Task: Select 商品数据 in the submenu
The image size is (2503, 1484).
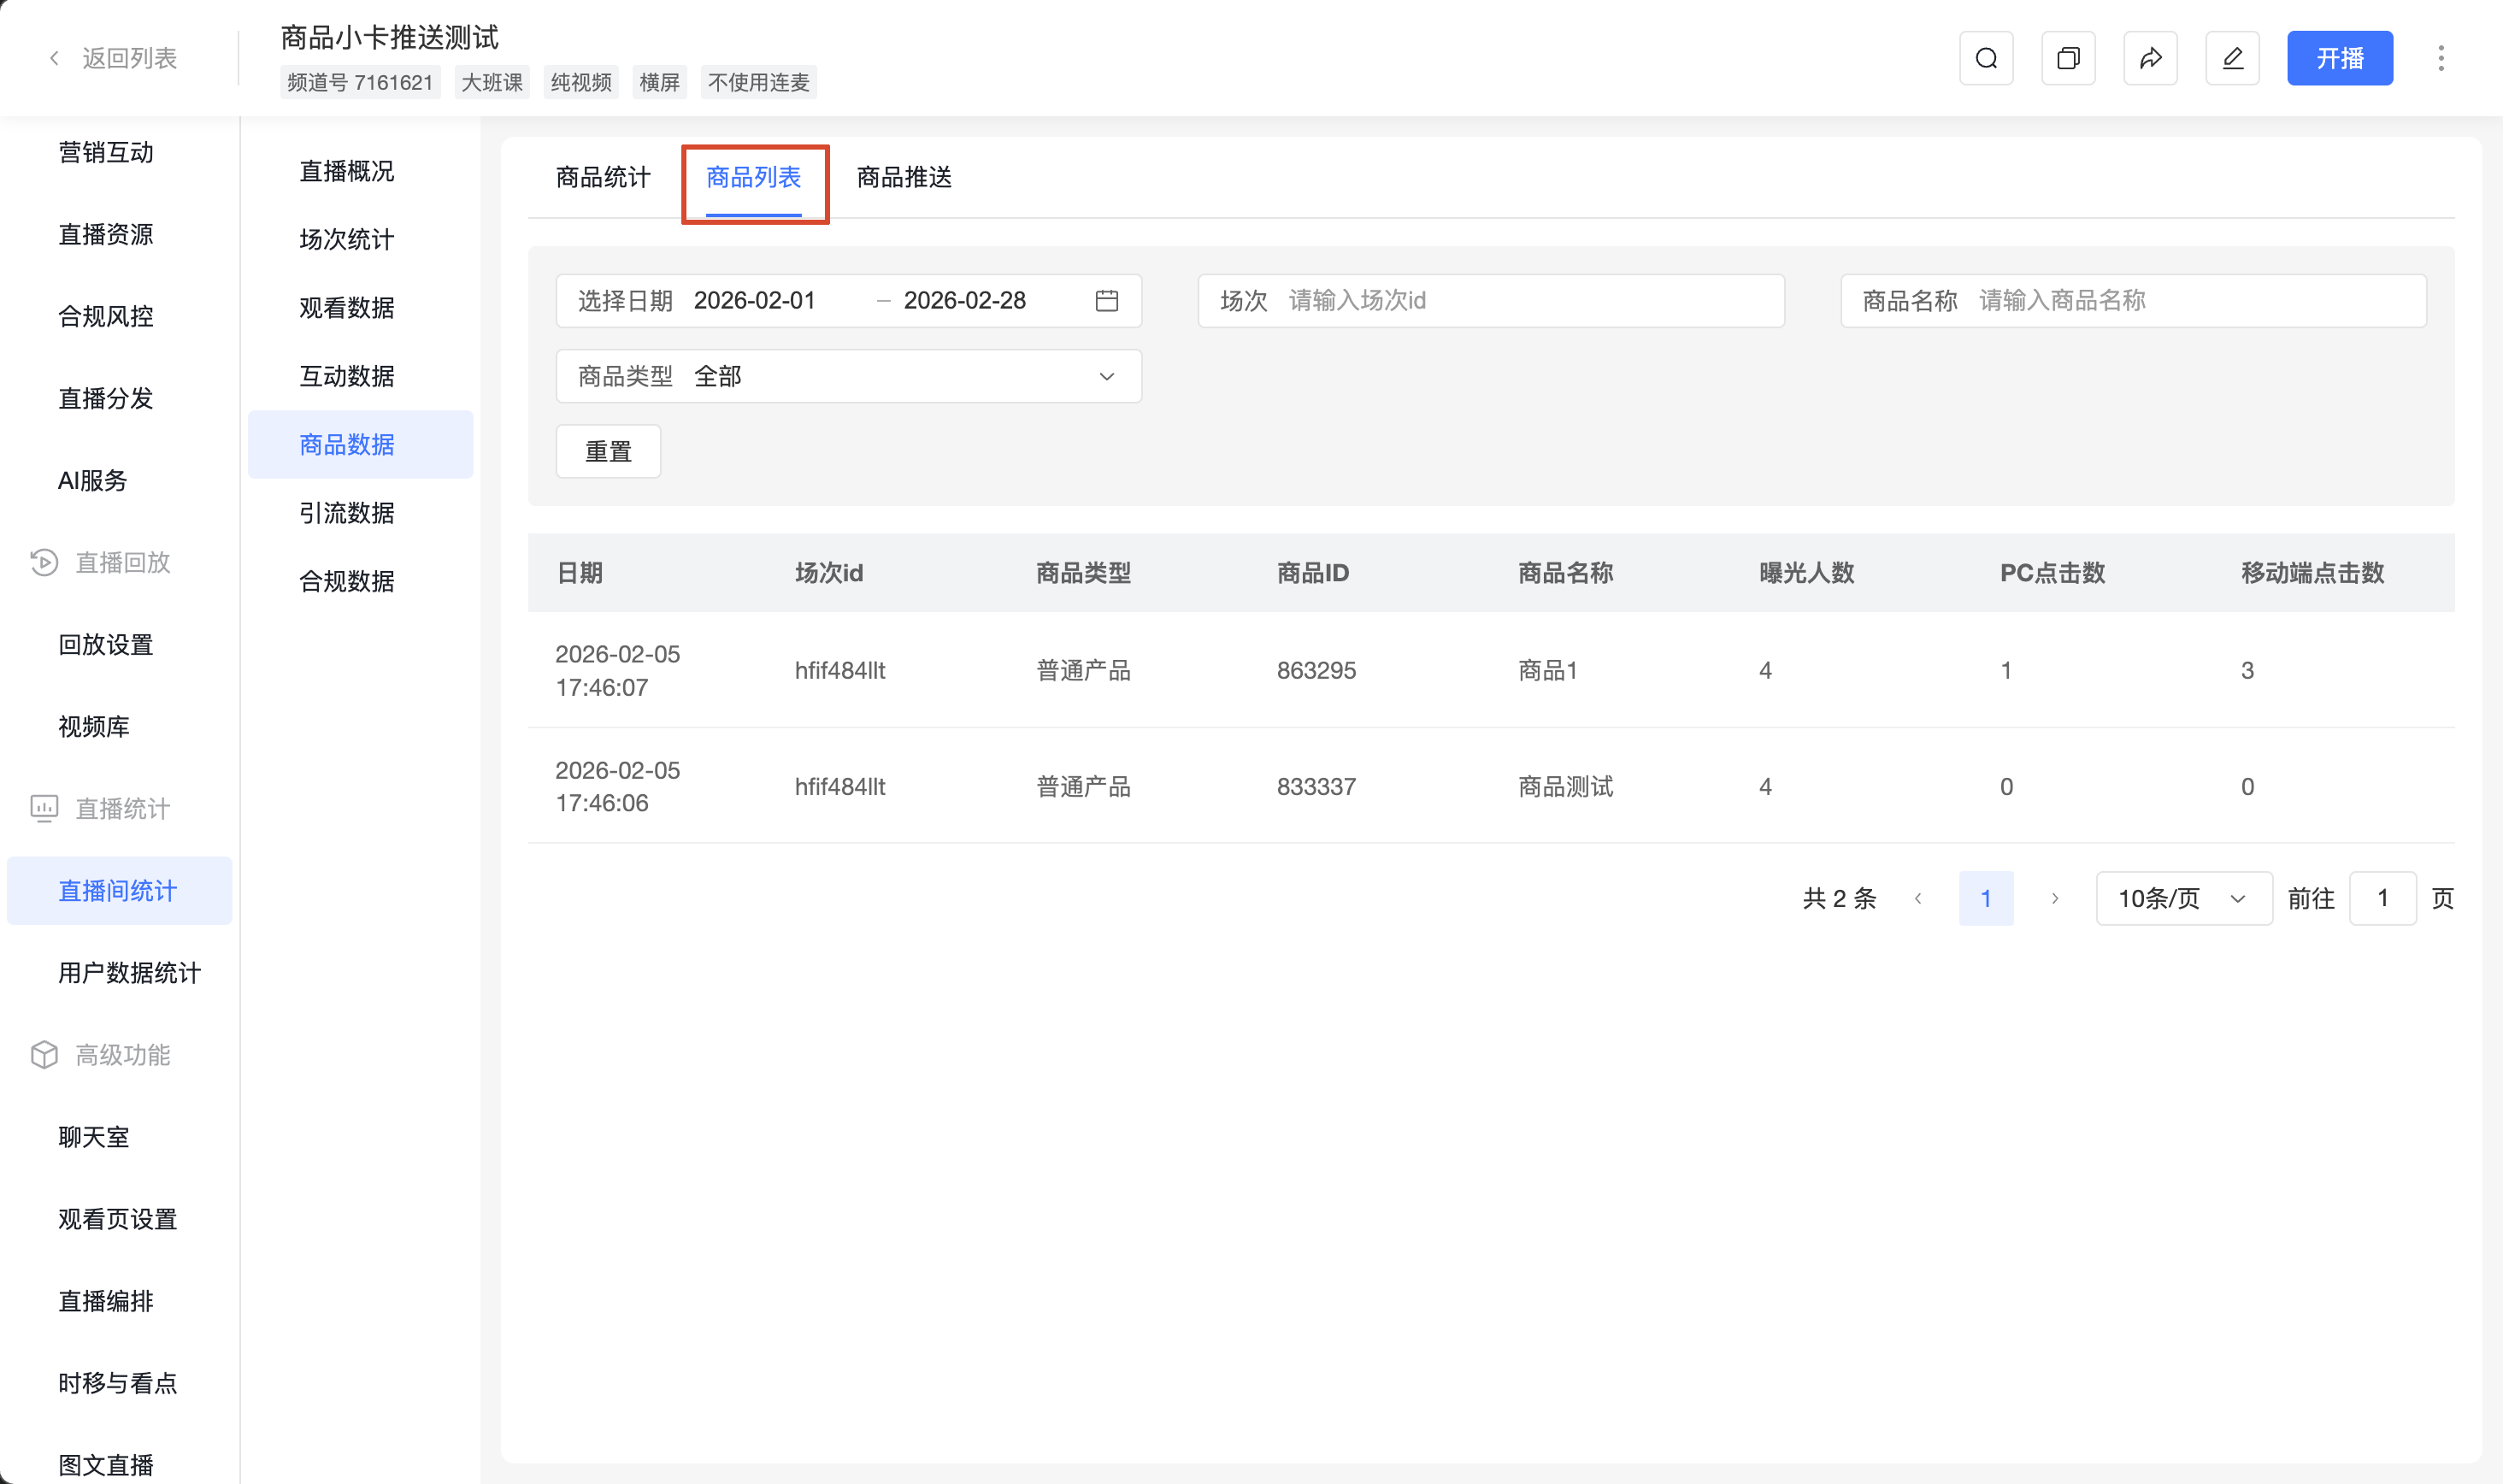Action: (x=360, y=444)
